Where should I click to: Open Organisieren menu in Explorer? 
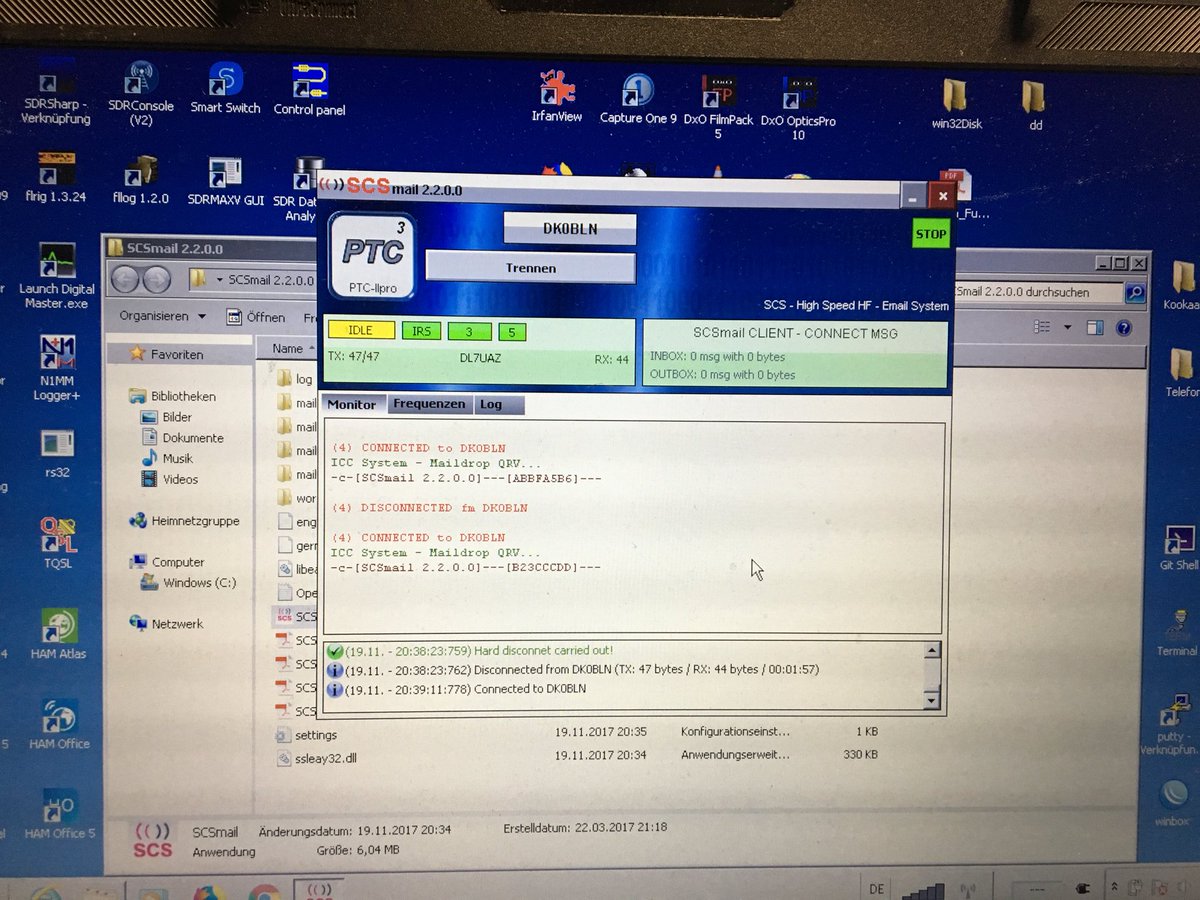pyautogui.click(x=162, y=316)
